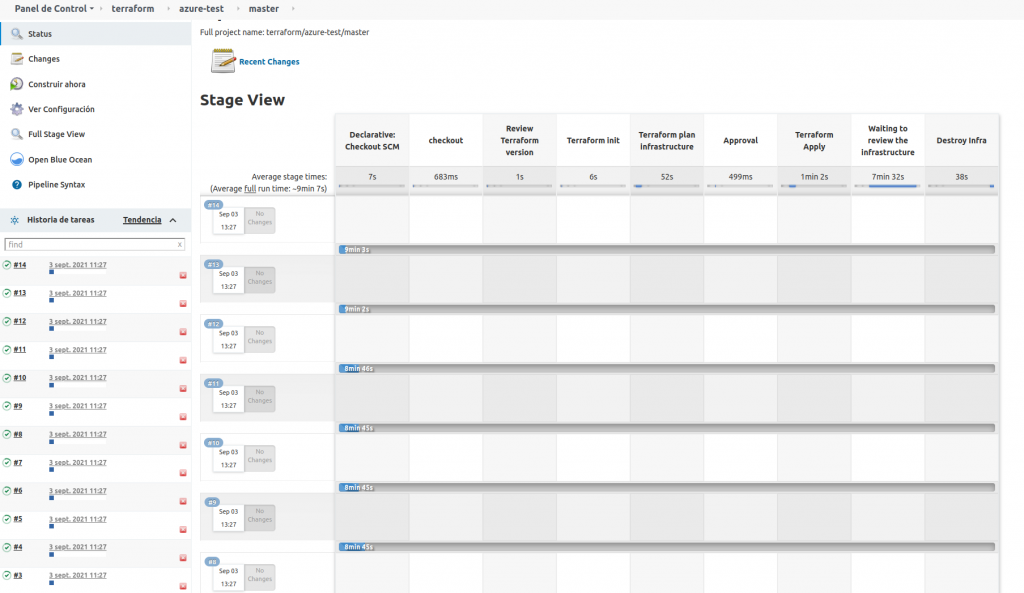
Task: Select the terraform breadcrumb item
Action: pyautogui.click(x=132, y=9)
